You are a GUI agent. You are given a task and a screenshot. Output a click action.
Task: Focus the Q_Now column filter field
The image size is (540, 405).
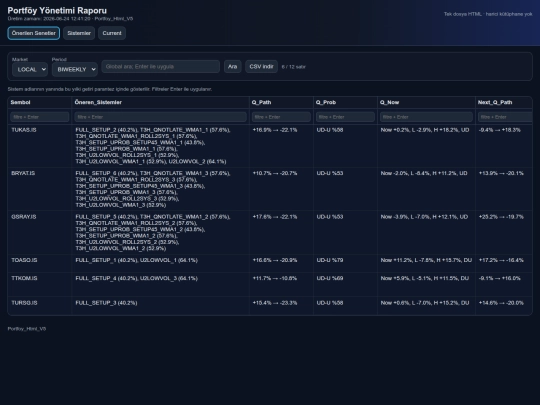click(x=426, y=117)
